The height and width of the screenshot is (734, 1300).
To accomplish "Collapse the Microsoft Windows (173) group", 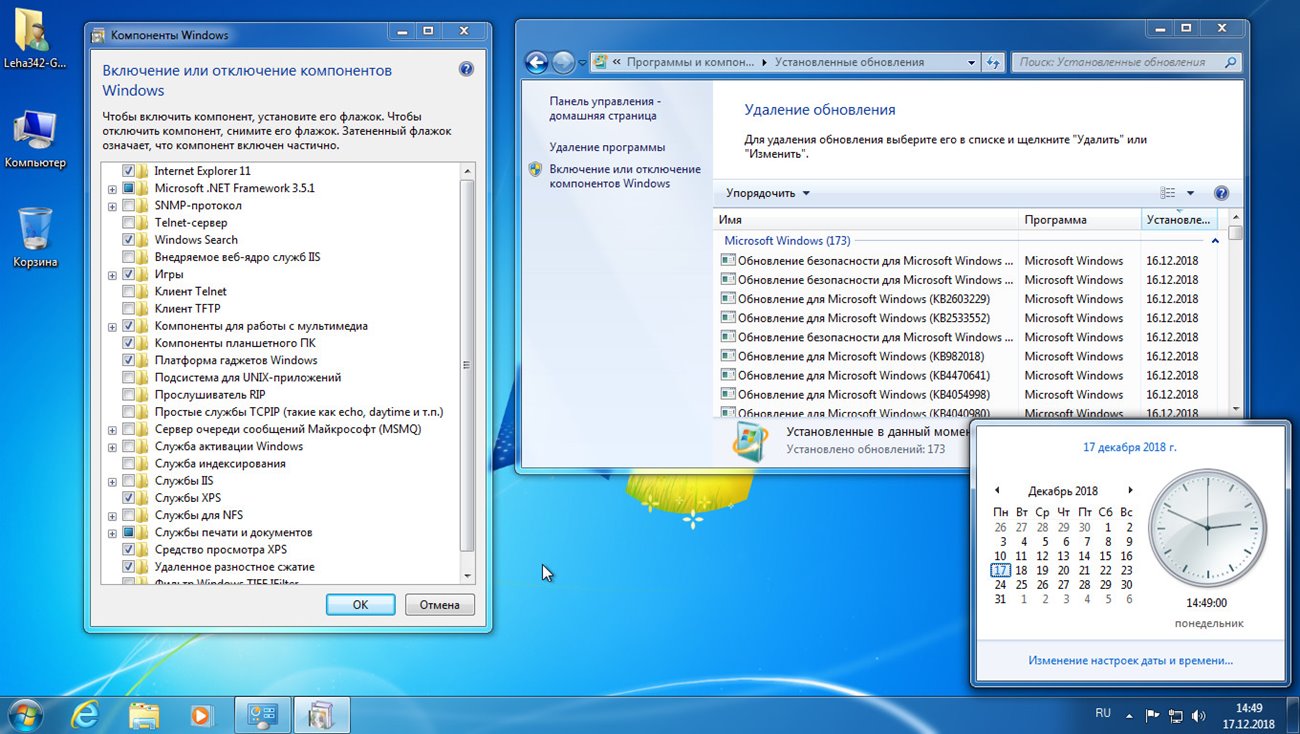I will point(1215,241).
